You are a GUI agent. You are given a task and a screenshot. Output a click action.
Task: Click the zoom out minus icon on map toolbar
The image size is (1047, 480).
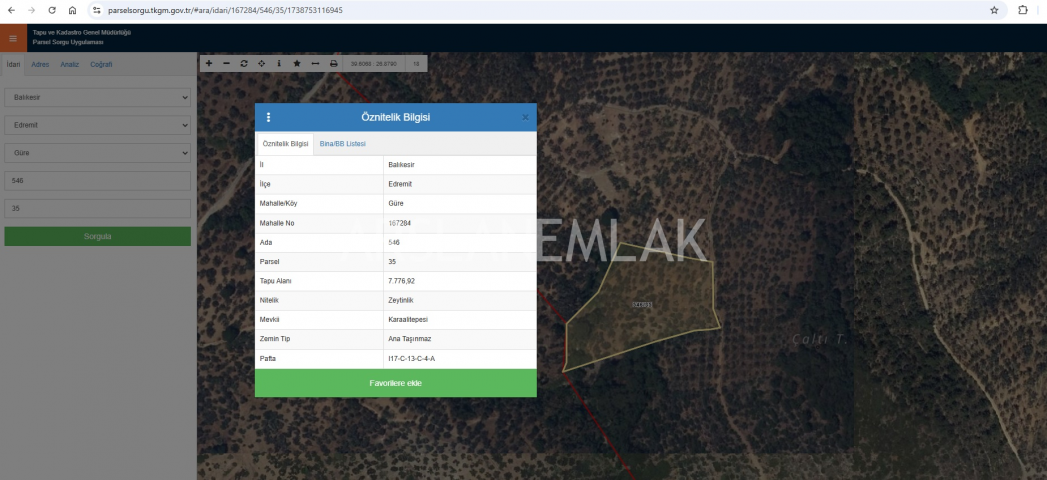click(x=226, y=63)
